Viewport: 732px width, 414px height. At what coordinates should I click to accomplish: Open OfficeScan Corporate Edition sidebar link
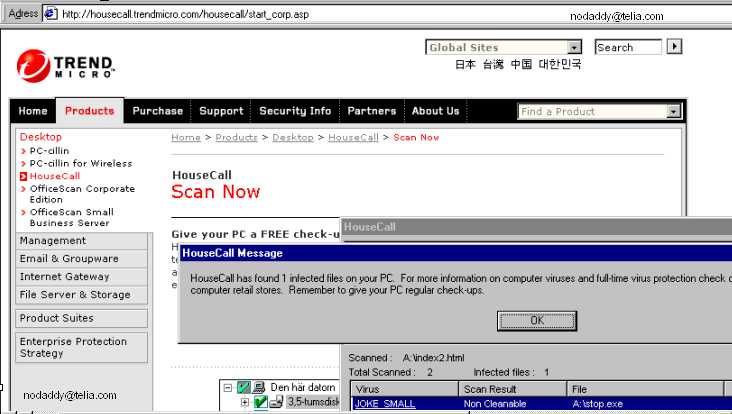click(82, 194)
